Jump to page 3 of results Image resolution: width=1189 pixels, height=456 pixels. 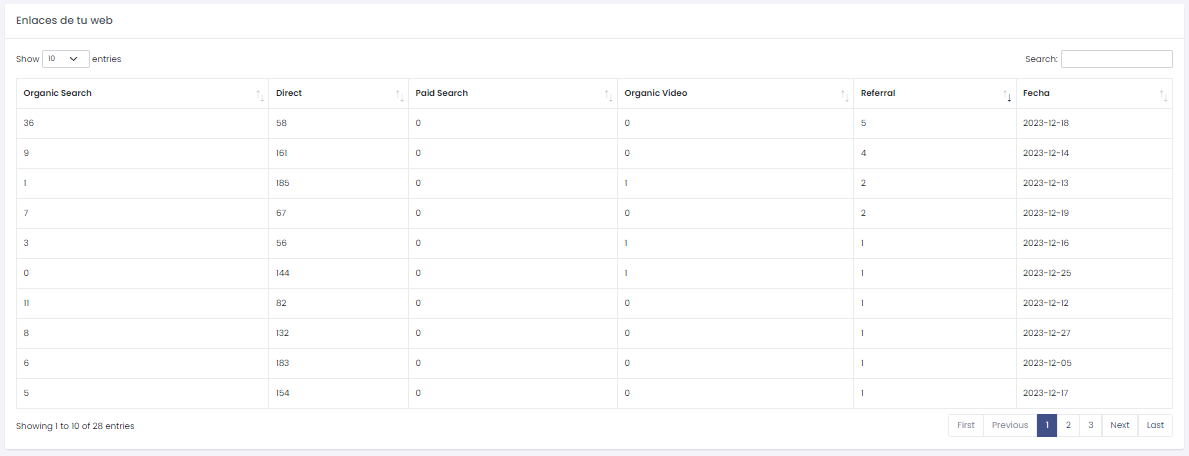[1090, 425]
